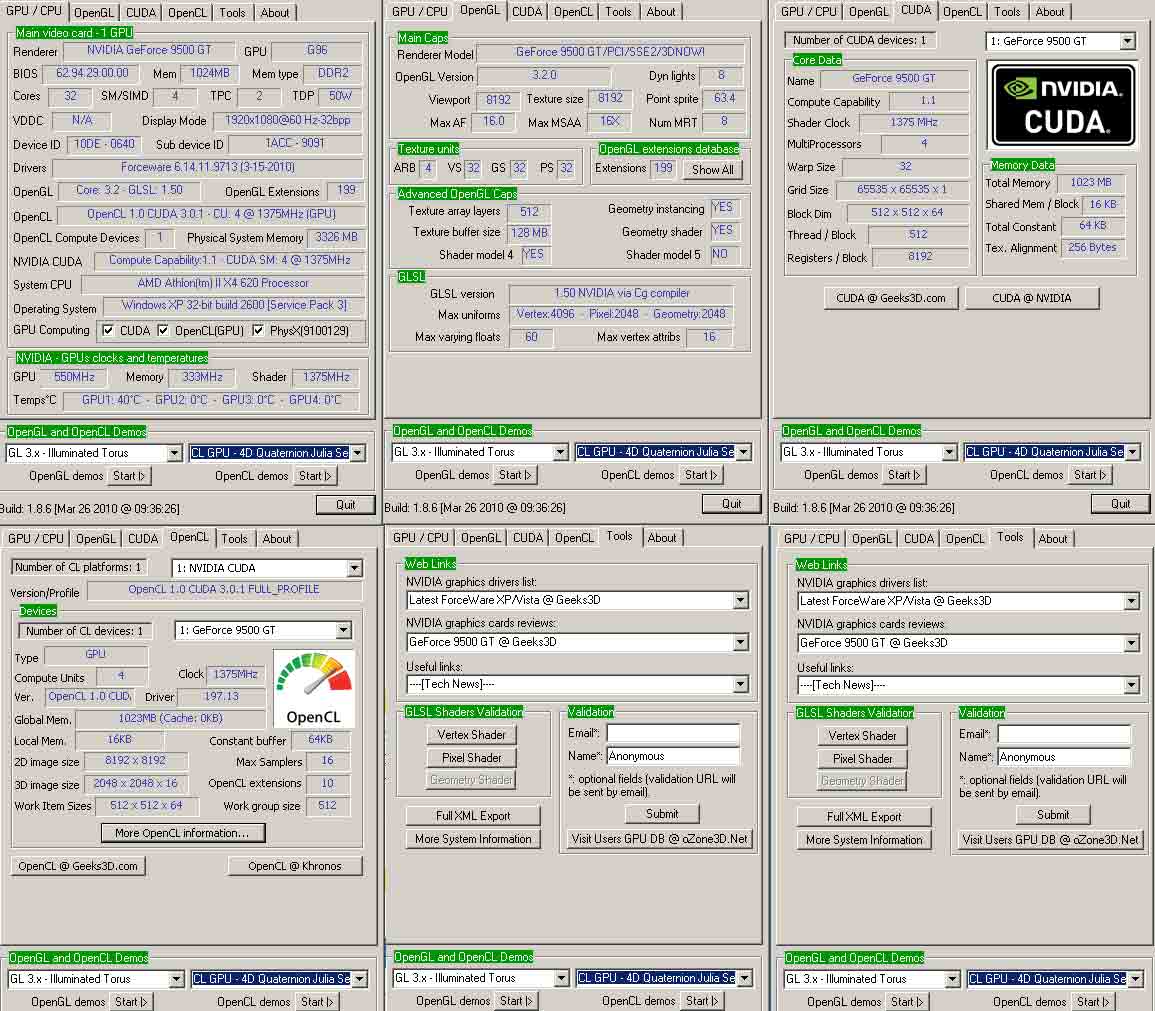Viewport: 1155px width, 1011px height.
Task: Toggle the OpenCL(GPU) checkbox under GPU Computing
Action: pyautogui.click(x=164, y=331)
